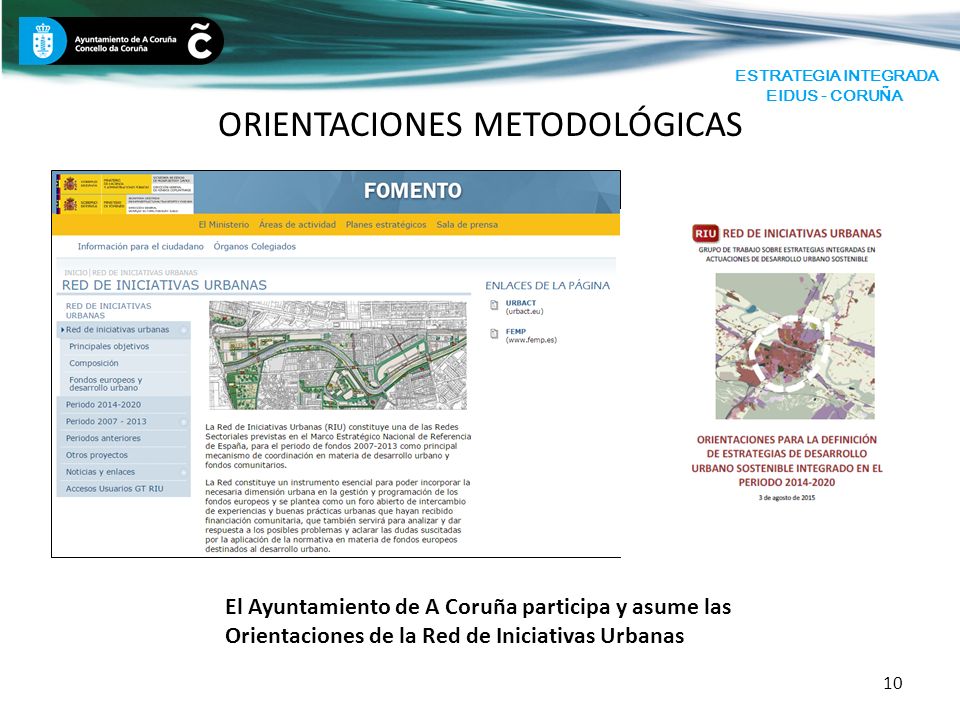Click the El Ayuntamiento de A Coruña participa caption

[478, 621]
